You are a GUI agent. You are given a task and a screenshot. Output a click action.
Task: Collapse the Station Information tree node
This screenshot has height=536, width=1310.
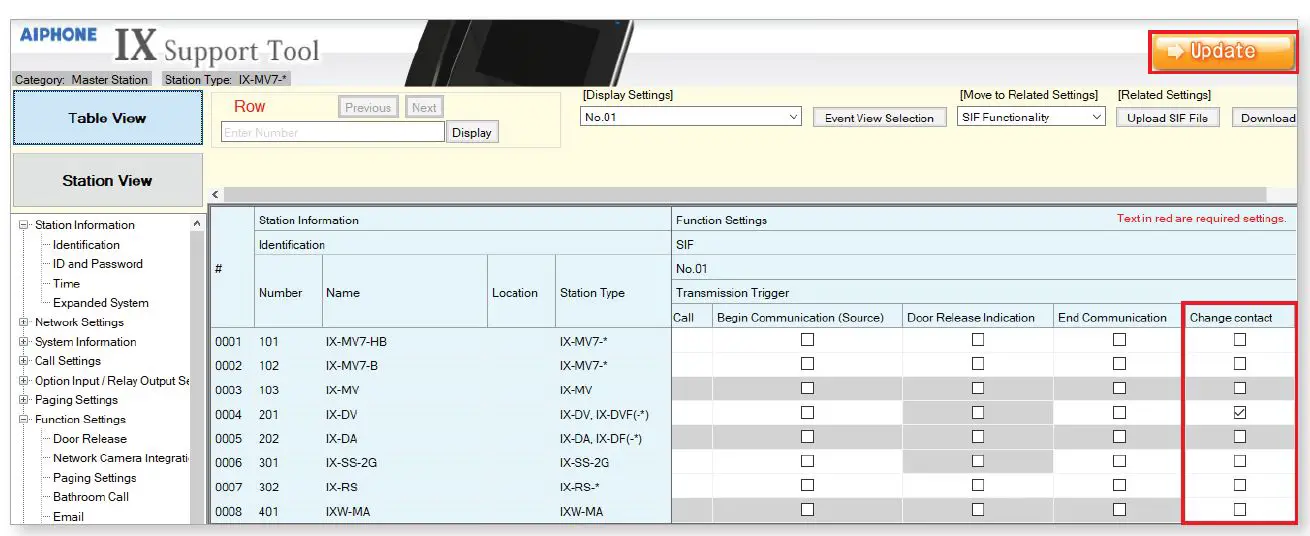tap(24, 225)
